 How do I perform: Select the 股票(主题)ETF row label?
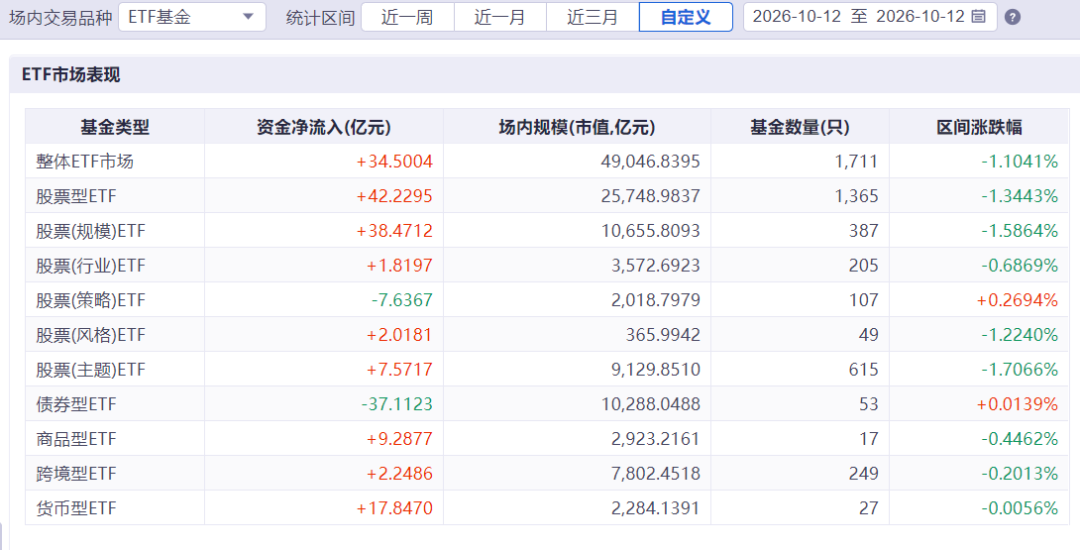(x=91, y=370)
